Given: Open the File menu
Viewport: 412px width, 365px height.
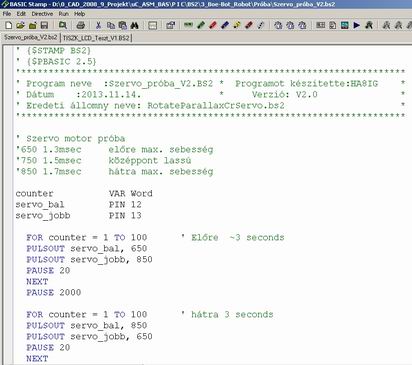Looking at the screenshot, I should 7,14.
